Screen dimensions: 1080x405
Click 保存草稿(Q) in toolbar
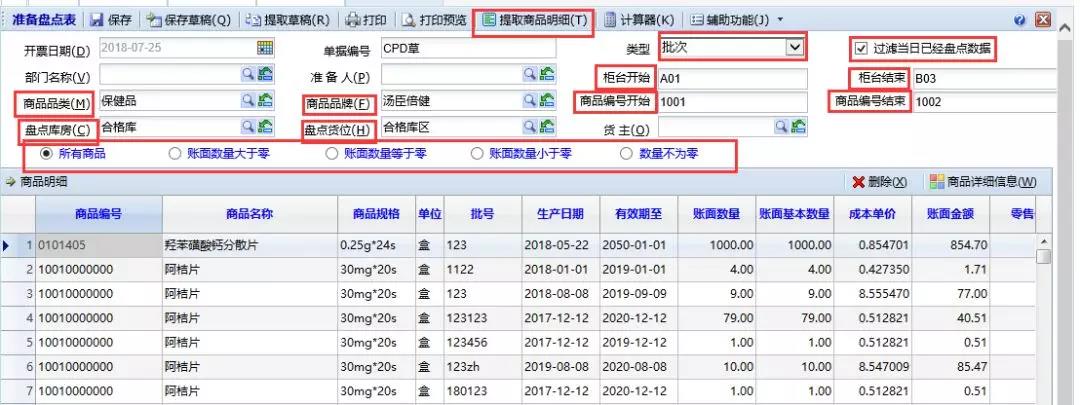point(188,20)
